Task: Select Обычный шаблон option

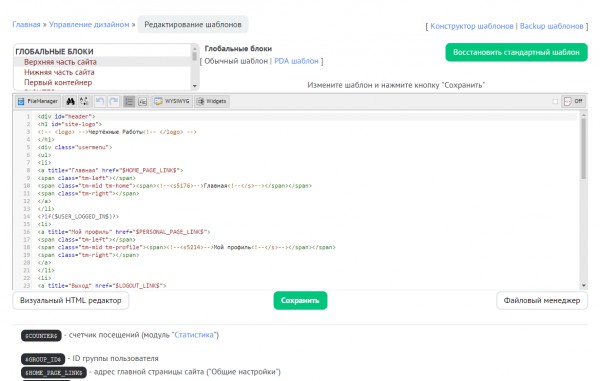Action: [x=236, y=61]
